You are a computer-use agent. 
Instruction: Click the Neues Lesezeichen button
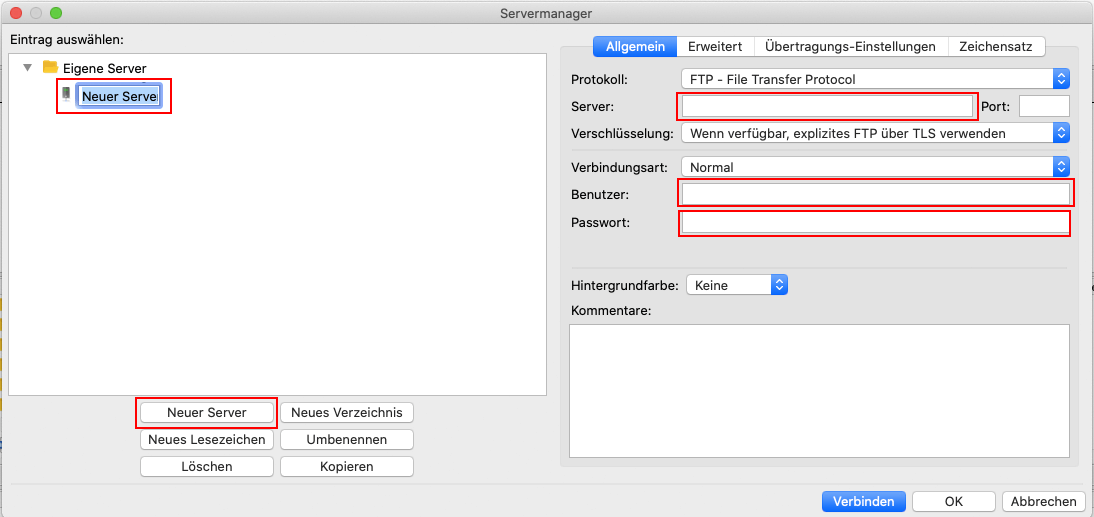click(x=207, y=440)
